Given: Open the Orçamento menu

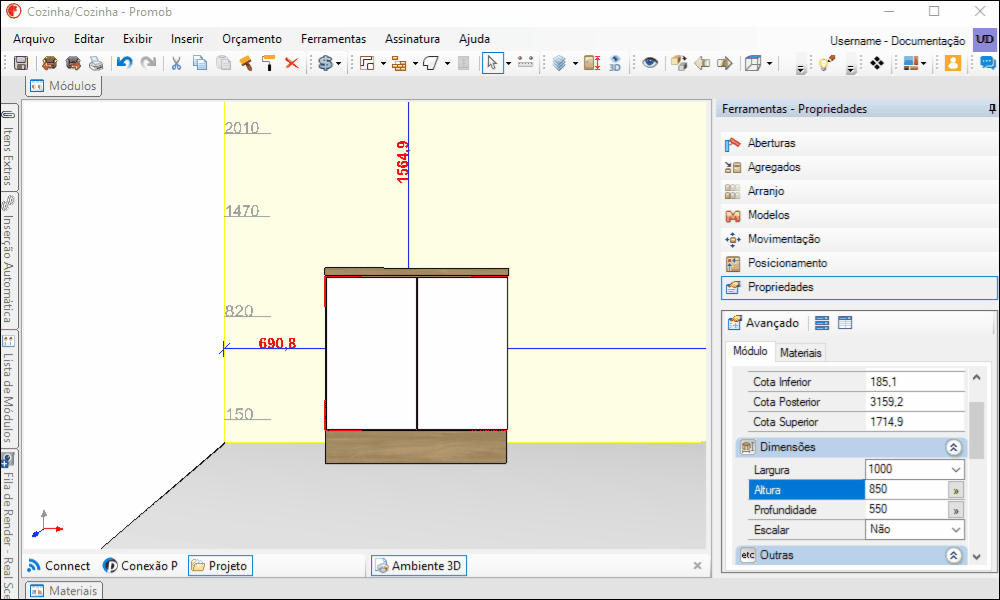Looking at the screenshot, I should [252, 39].
